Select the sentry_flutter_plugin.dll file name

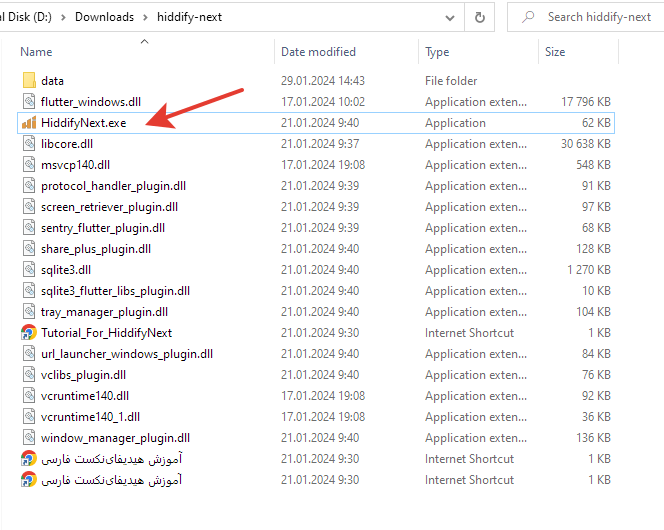coord(103,228)
